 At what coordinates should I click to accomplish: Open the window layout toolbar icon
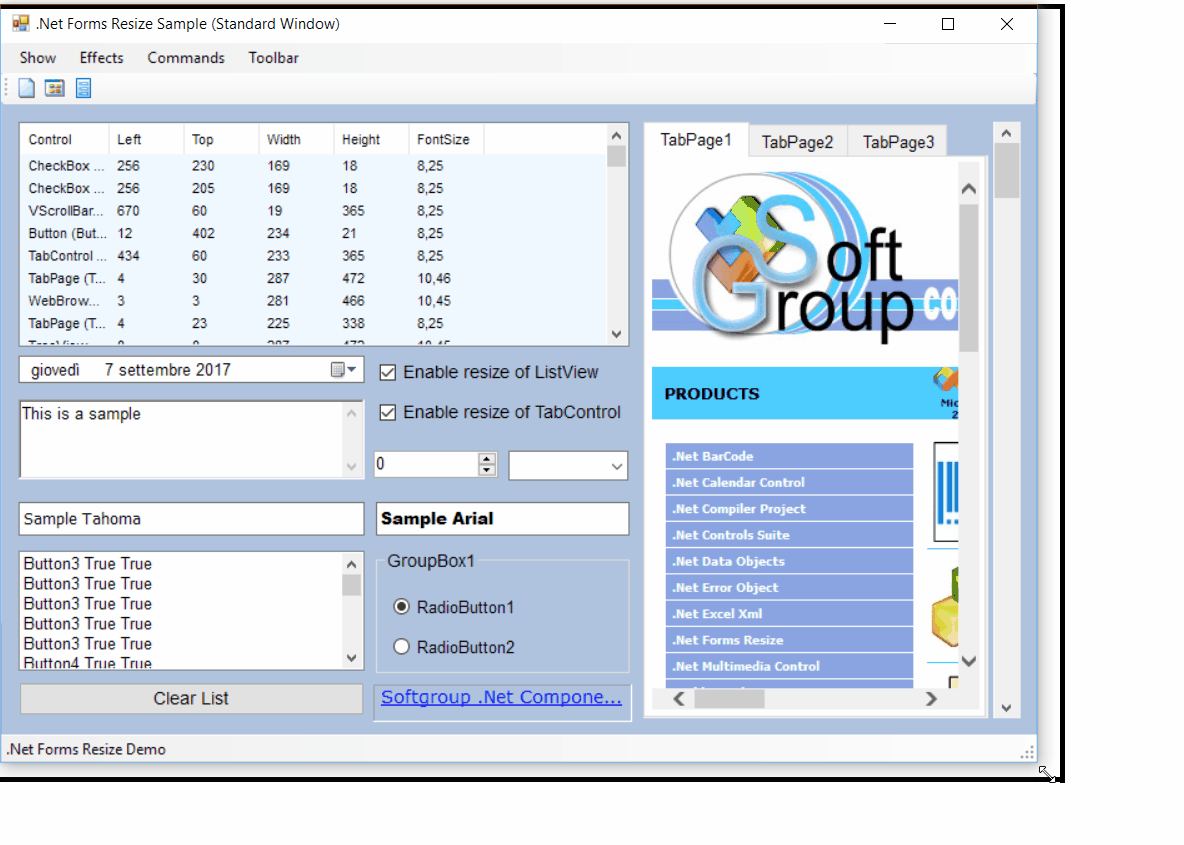(54, 88)
